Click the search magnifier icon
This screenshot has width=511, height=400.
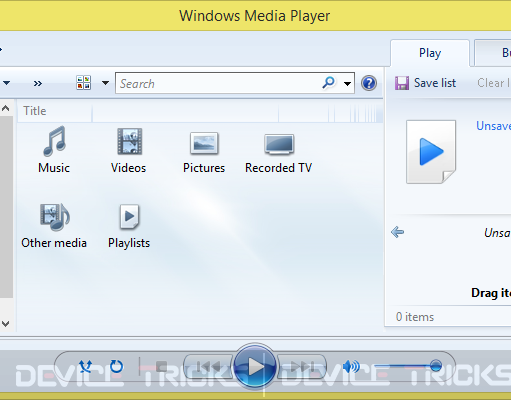click(329, 82)
